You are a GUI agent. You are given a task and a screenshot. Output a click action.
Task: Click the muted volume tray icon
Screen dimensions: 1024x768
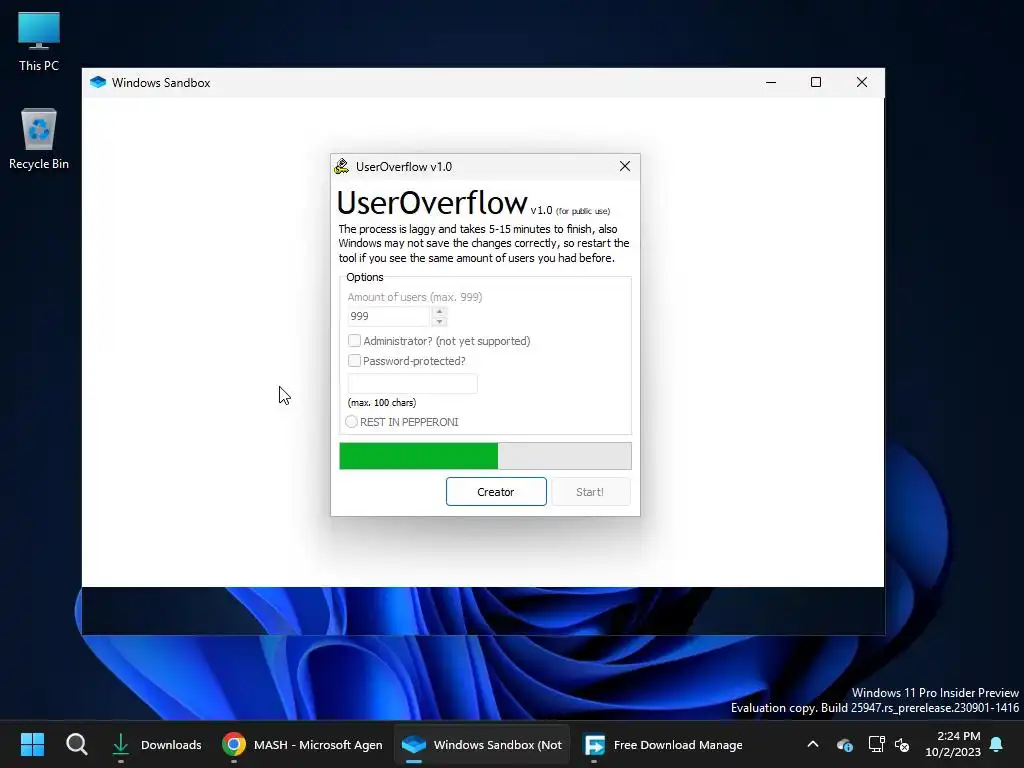pos(902,744)
